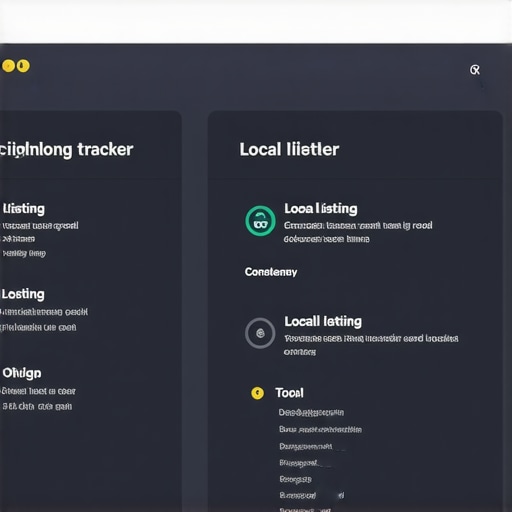Viewport: 512px width, 512px height.
Task: Click the yellow dot icon next to Tooal
Action: [x=257, y=393]
